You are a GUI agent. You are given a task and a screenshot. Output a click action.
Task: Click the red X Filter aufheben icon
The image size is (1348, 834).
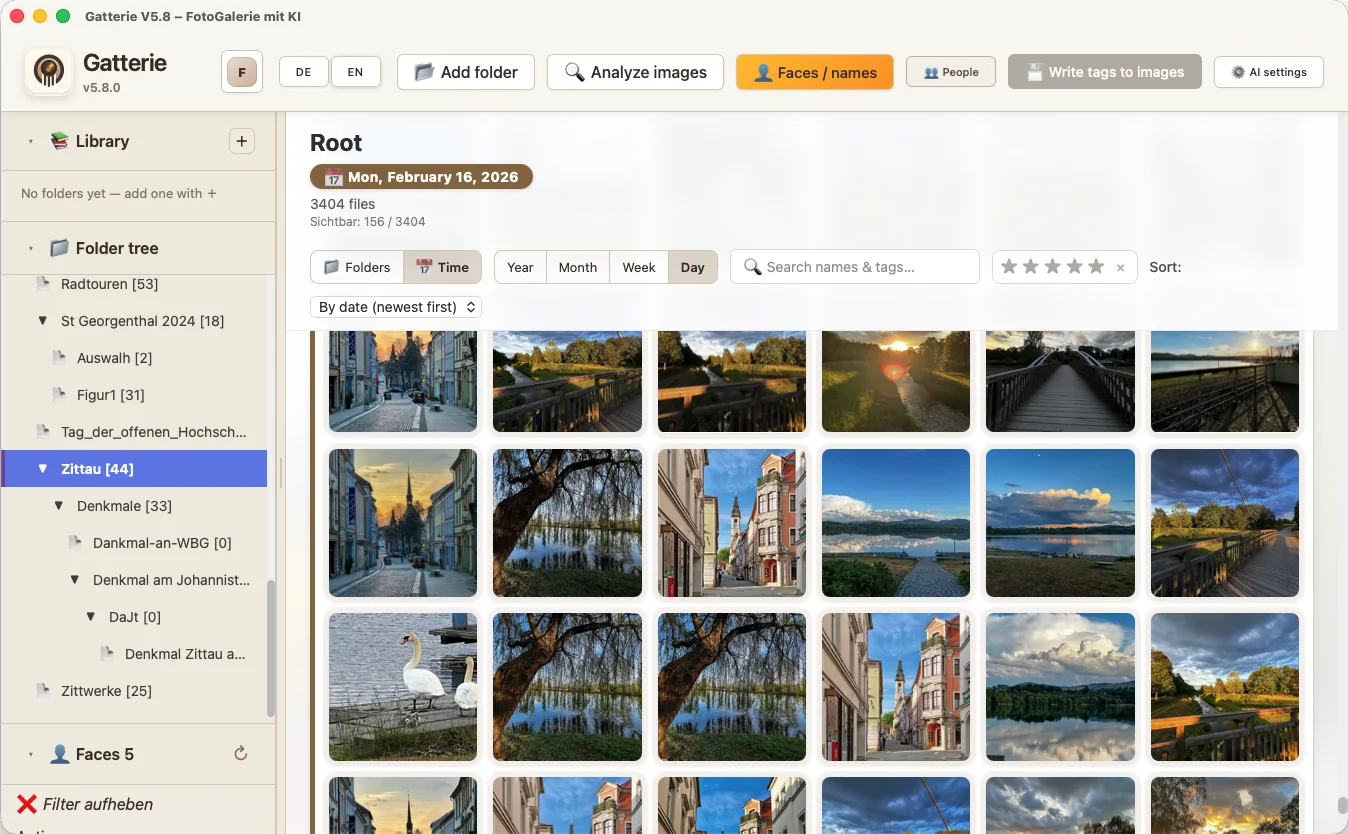(27, 804)
